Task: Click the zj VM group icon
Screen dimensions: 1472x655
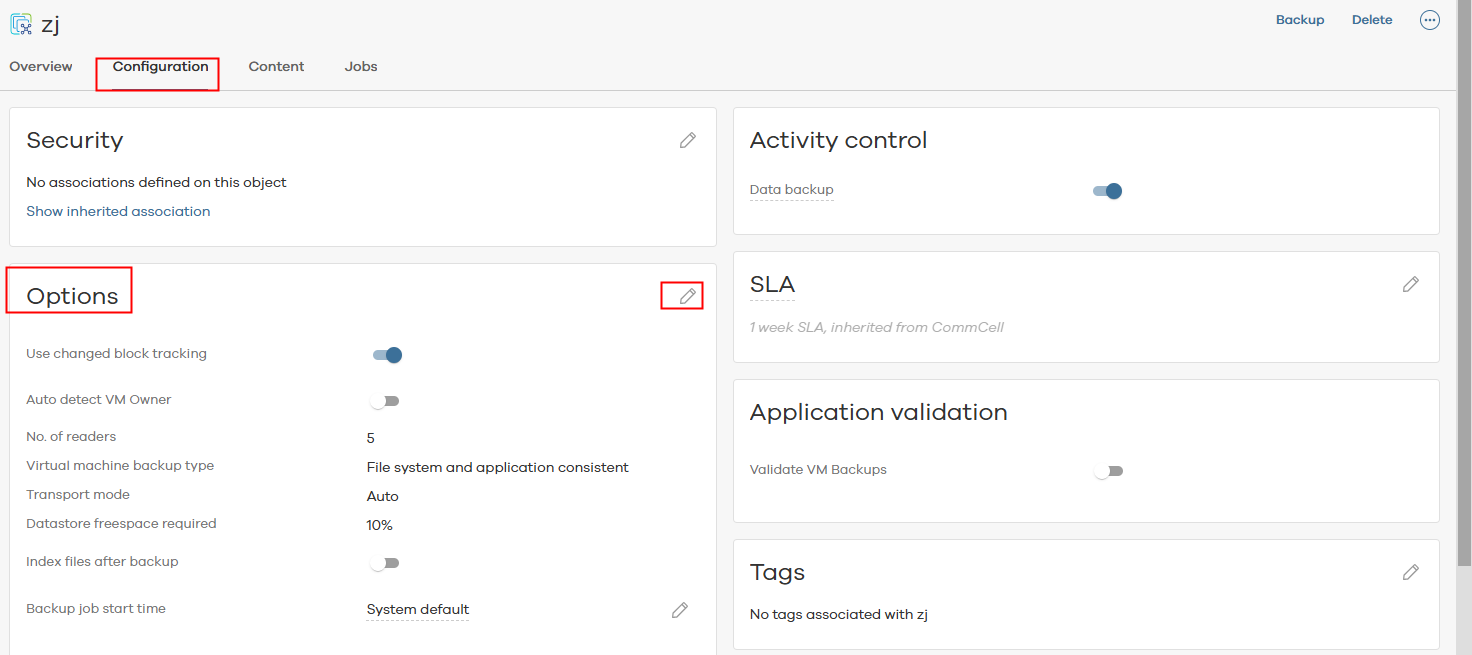Action: (x=21, y=23)
